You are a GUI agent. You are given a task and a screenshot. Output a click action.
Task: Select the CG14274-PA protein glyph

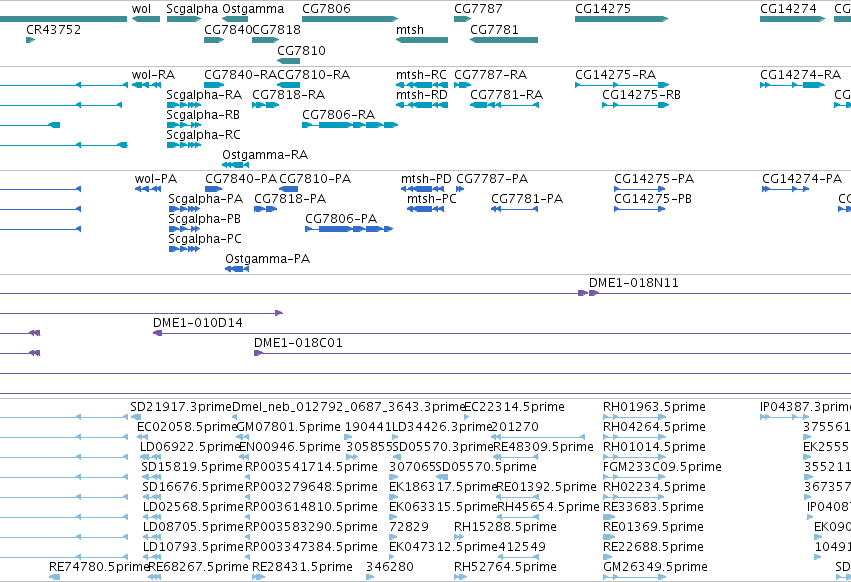785,189
